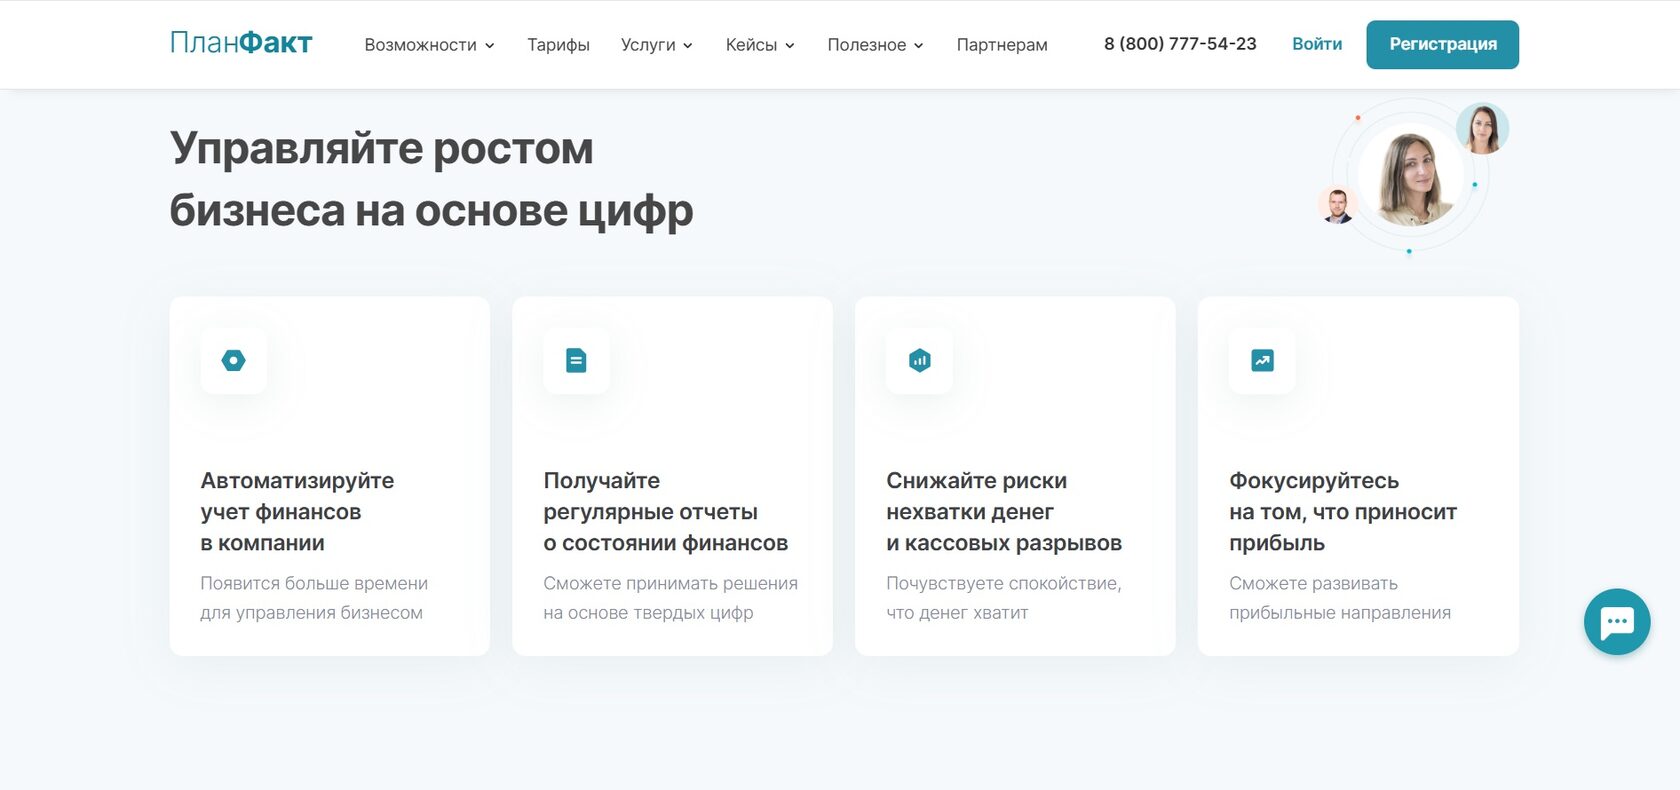Click the Регистрация button
Image resolution: width=1680 pixels, height=790 pixels.
(1442, 44)
